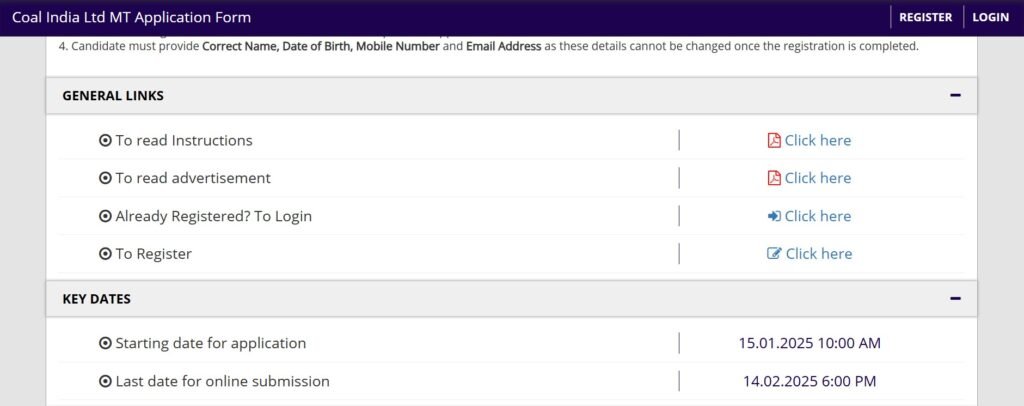The width and height of the screenshot is (1024, 406).
Task: Click bullet icon before To read Instructions
Action: coord(105,141)
